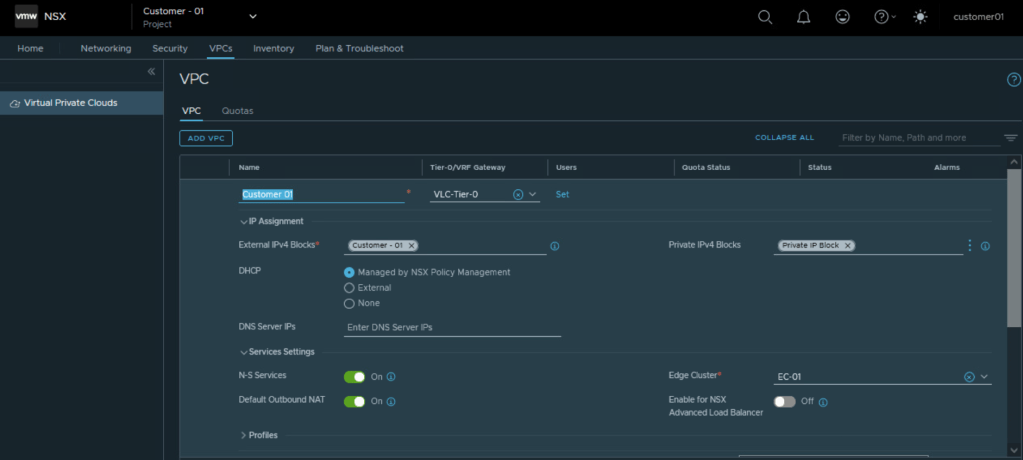
Task: Disable the Default Outbound NAT toggle
Action: tap(355, 401)
